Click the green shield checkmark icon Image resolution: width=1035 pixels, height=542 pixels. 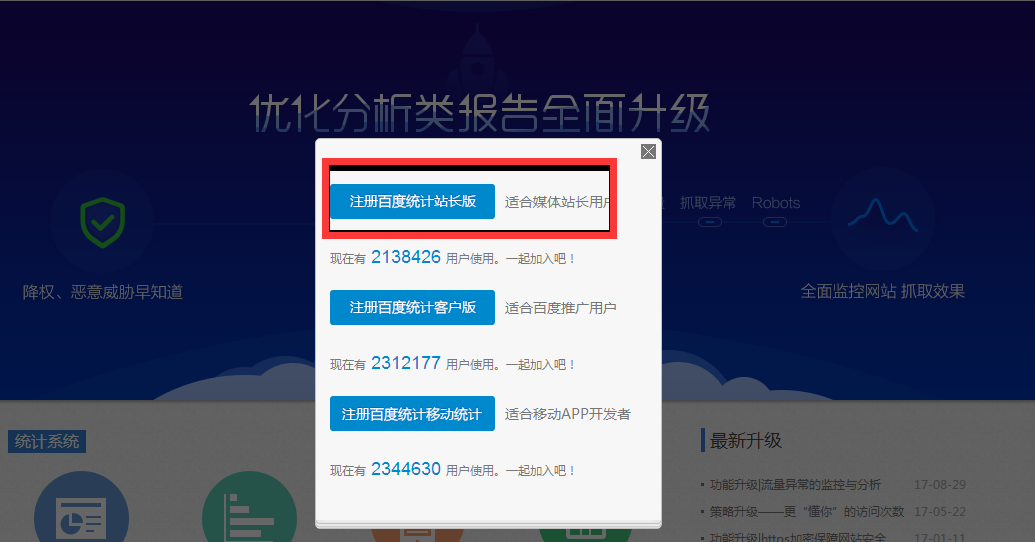[x=103, y=223]
